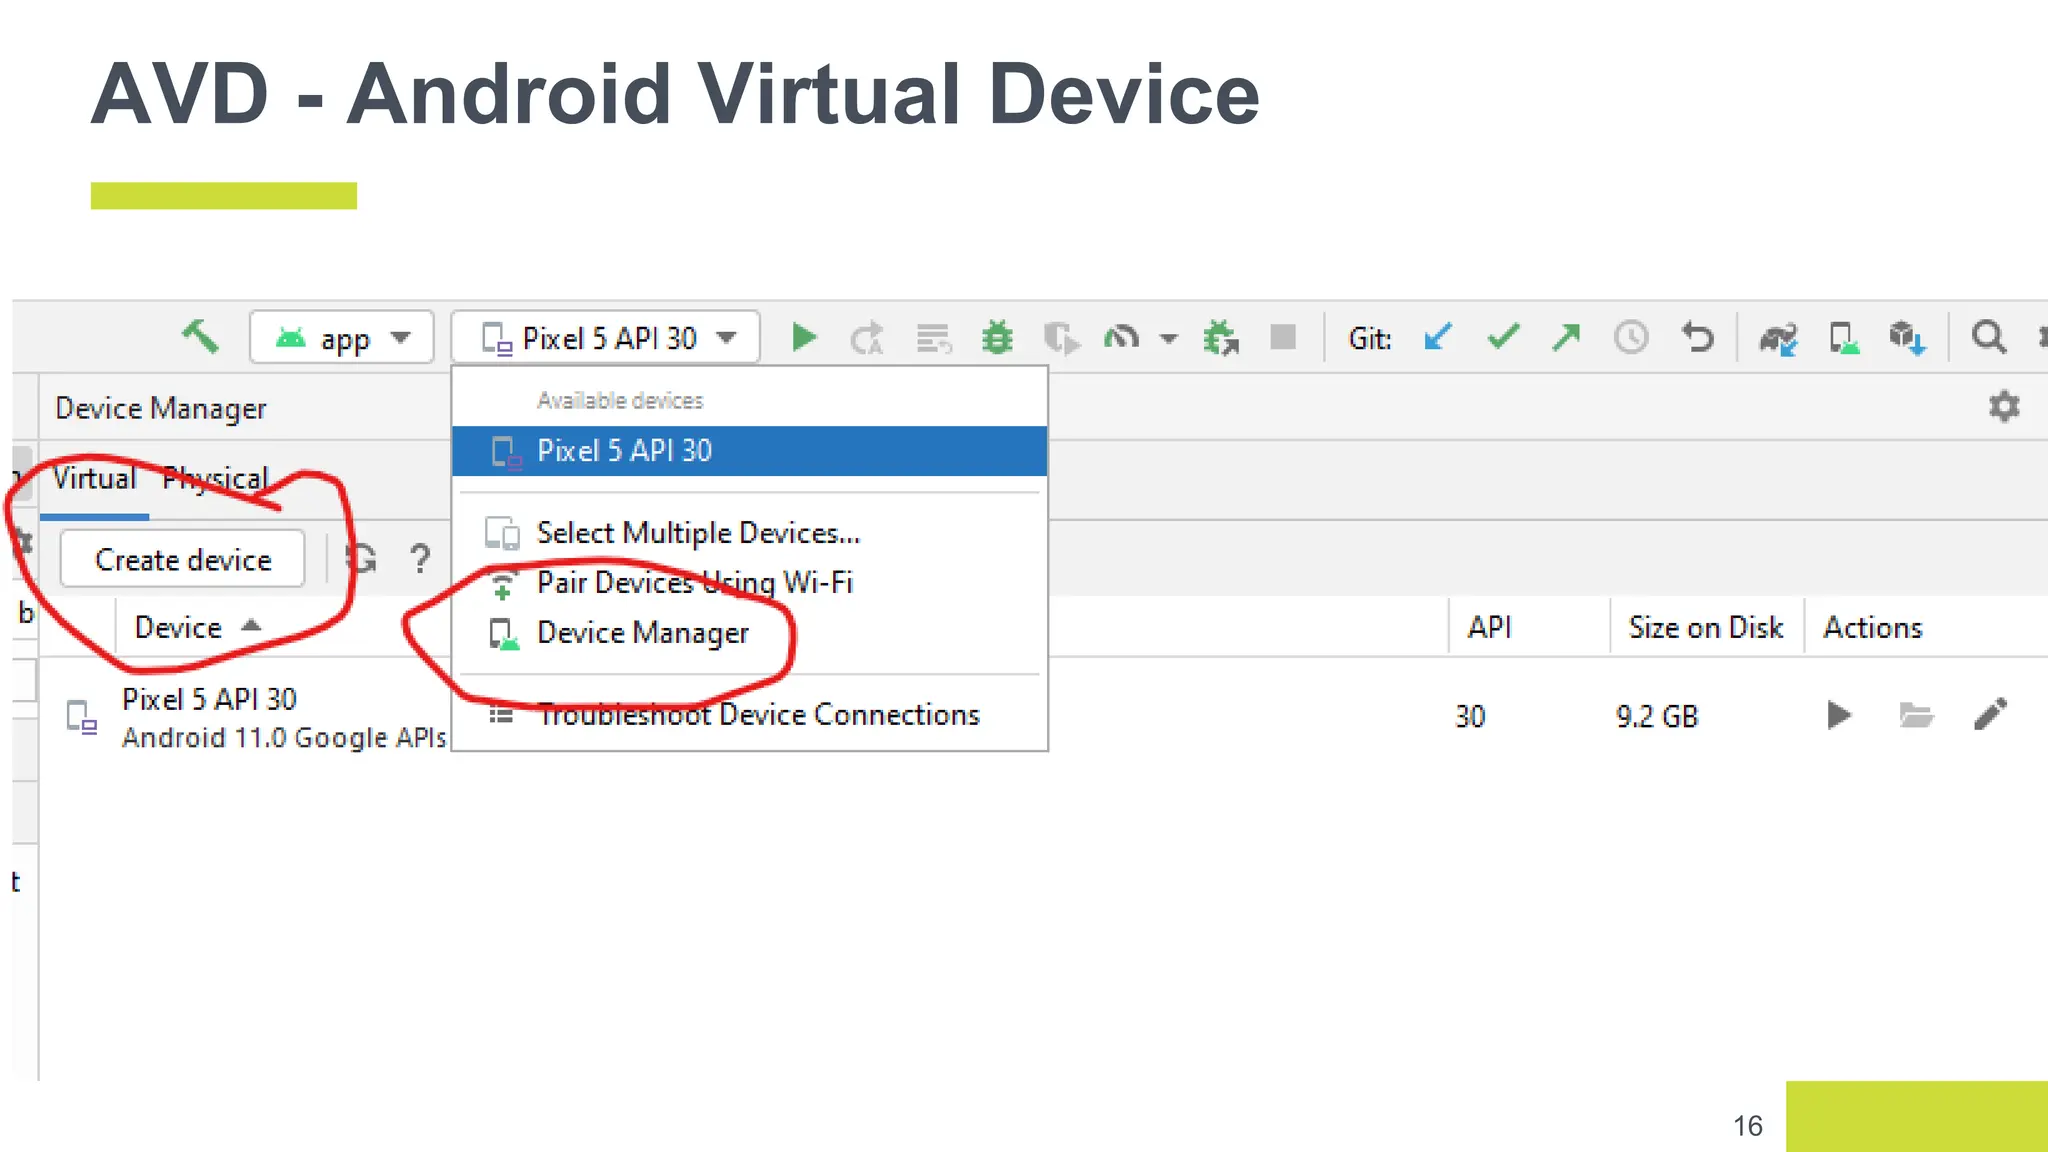Click the Make Project hammer icon
Screen dimensions: 2048x1152
(x=200, y=337)
